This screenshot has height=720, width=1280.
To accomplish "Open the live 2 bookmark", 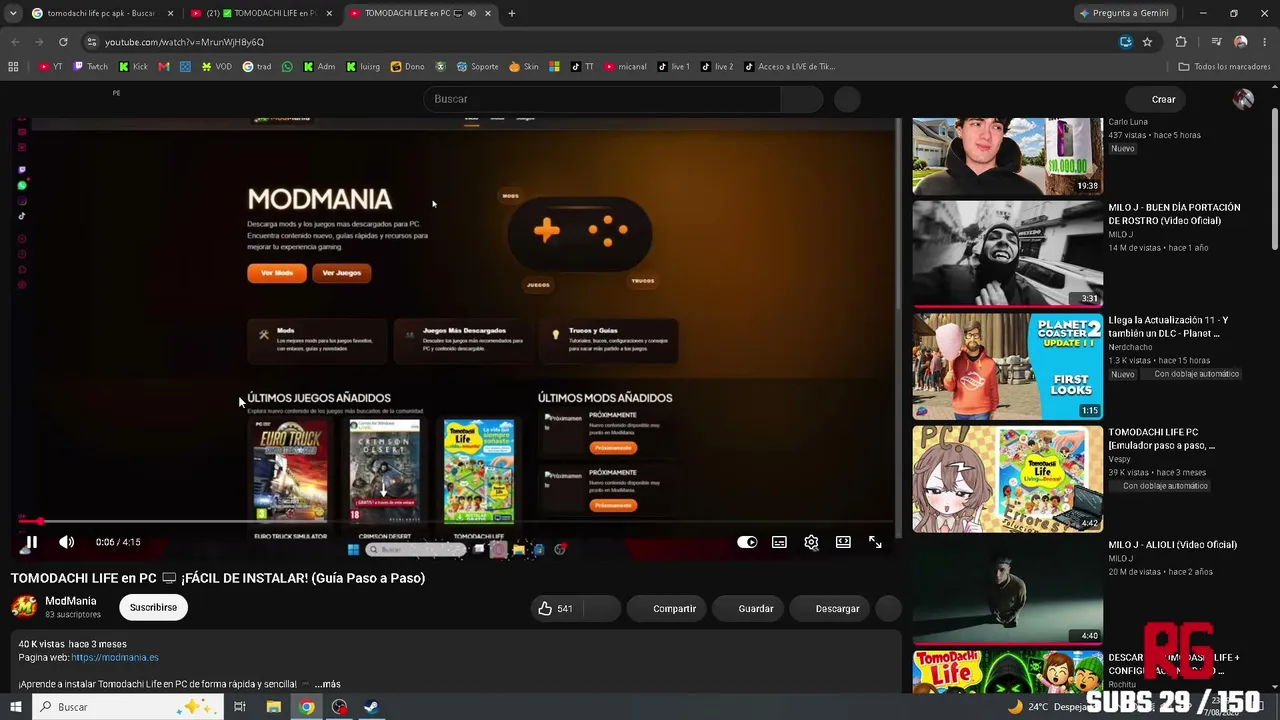I will click(x=718, y=67).
